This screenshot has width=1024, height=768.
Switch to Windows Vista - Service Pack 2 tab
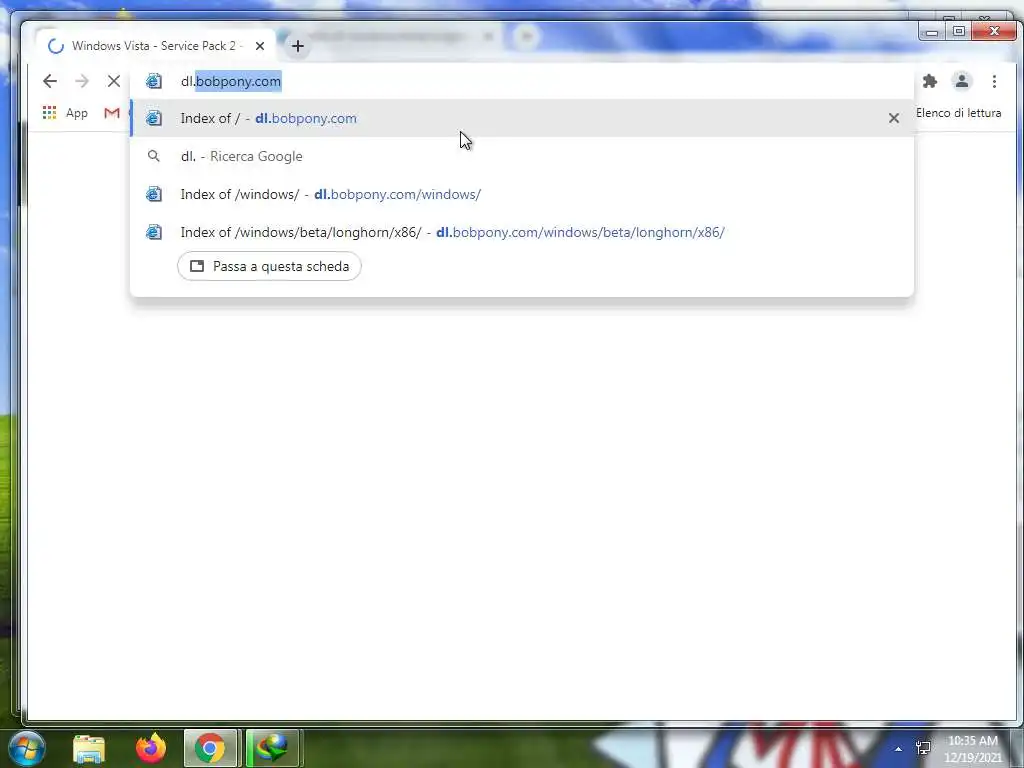coord(157,46)
